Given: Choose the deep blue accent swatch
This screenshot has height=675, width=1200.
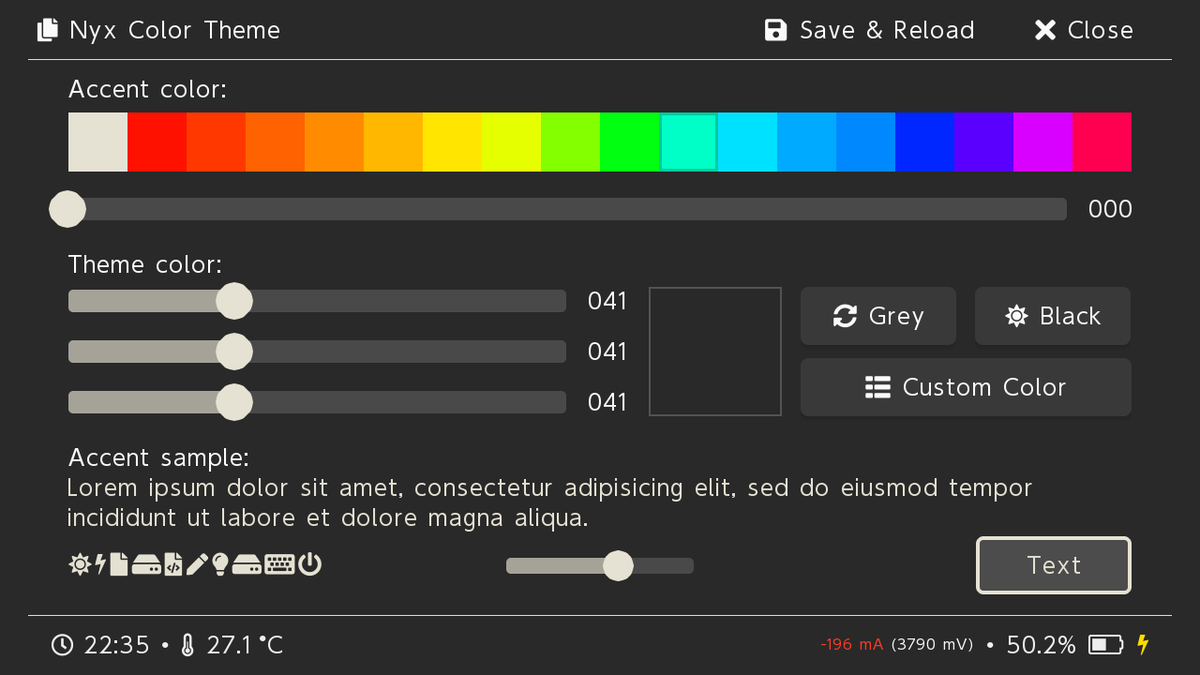Looking at the screenshot, I should [925, 142].
